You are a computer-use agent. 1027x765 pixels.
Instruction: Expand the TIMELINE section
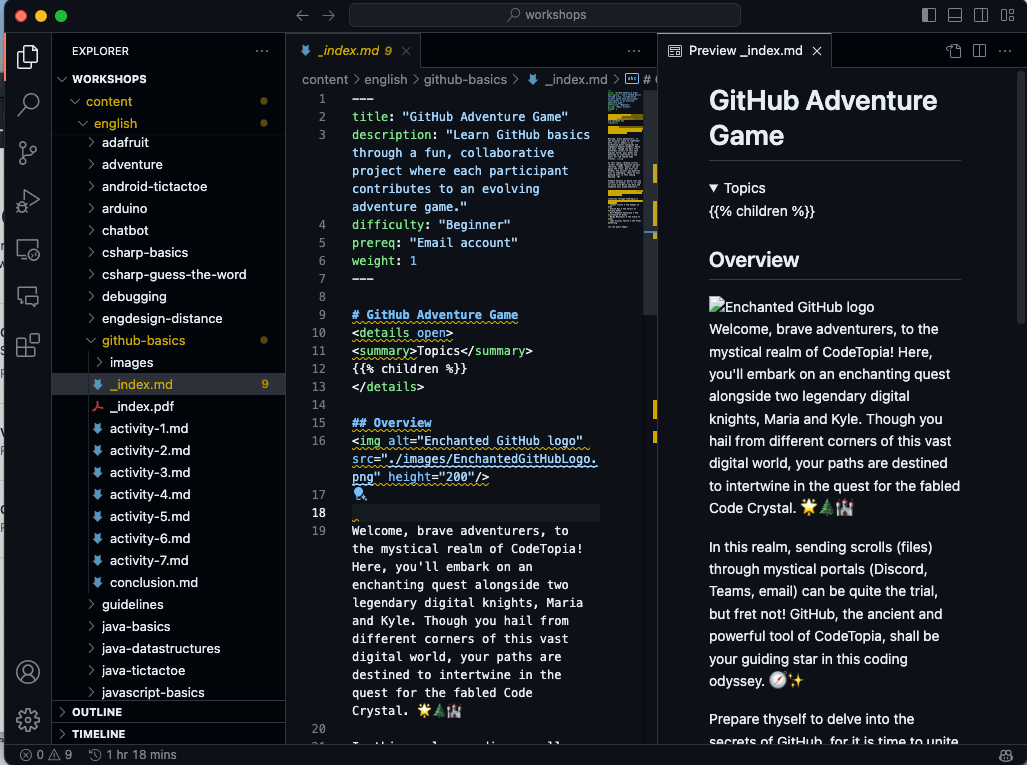click(x=98, y=734)
